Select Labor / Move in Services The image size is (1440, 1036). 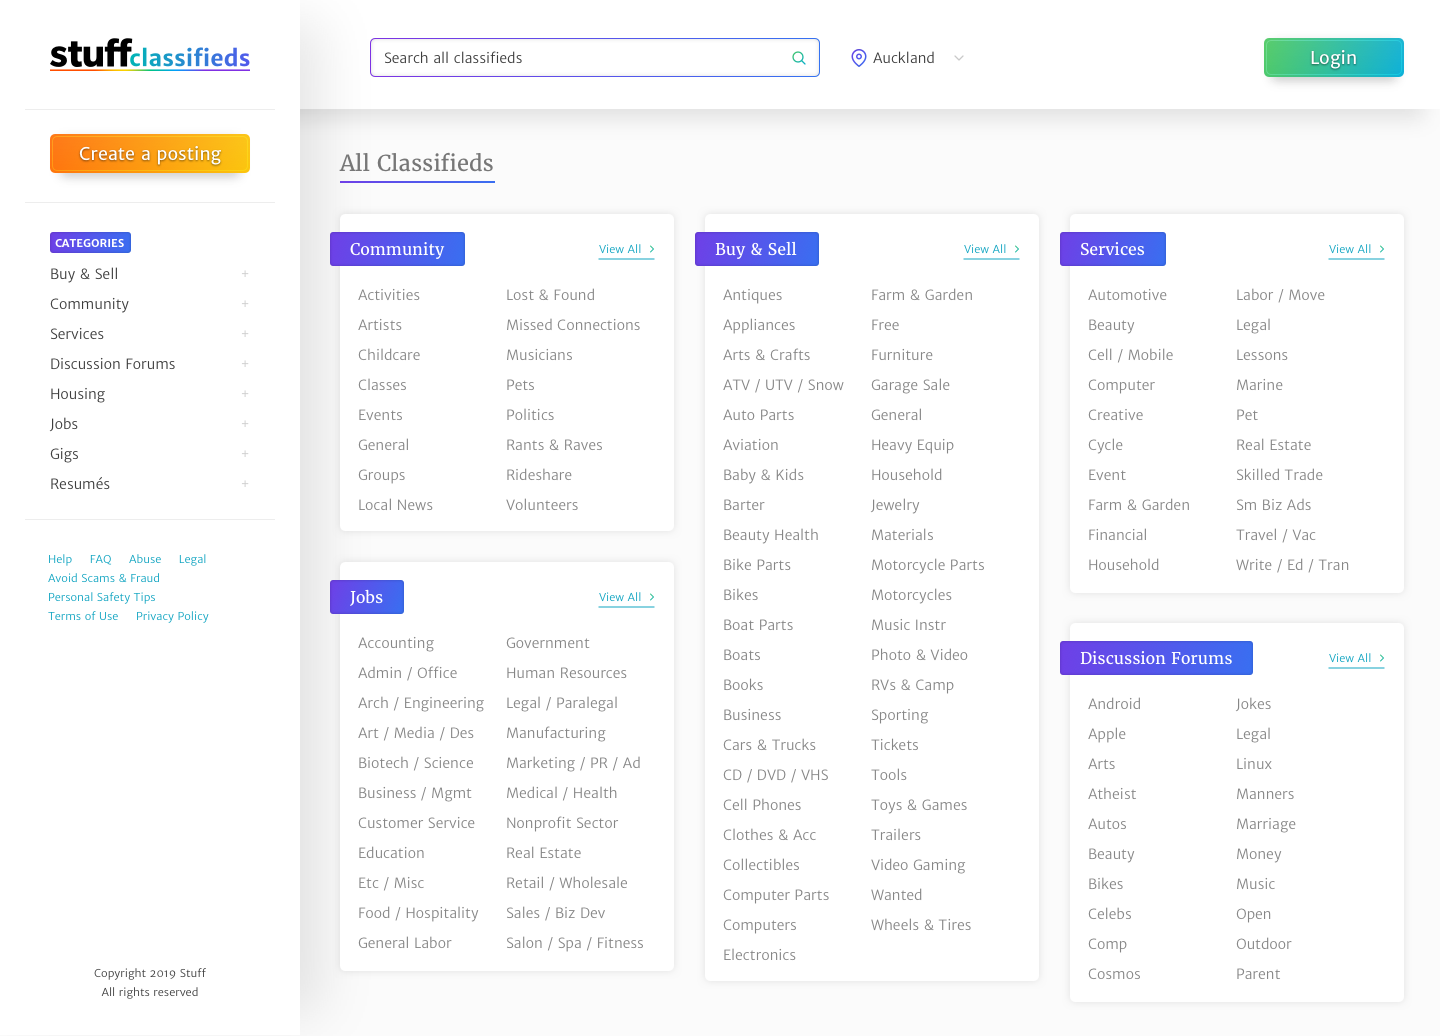point(1280,295)
